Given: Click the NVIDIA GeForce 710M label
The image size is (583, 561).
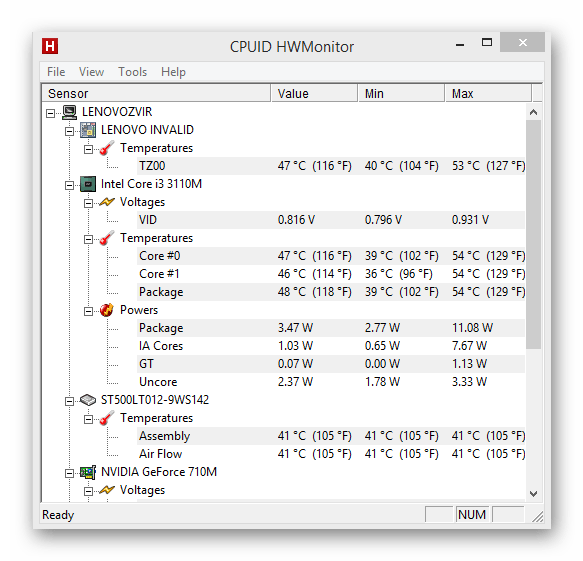Looking at the screenshot, I should (x=159, y=472).
